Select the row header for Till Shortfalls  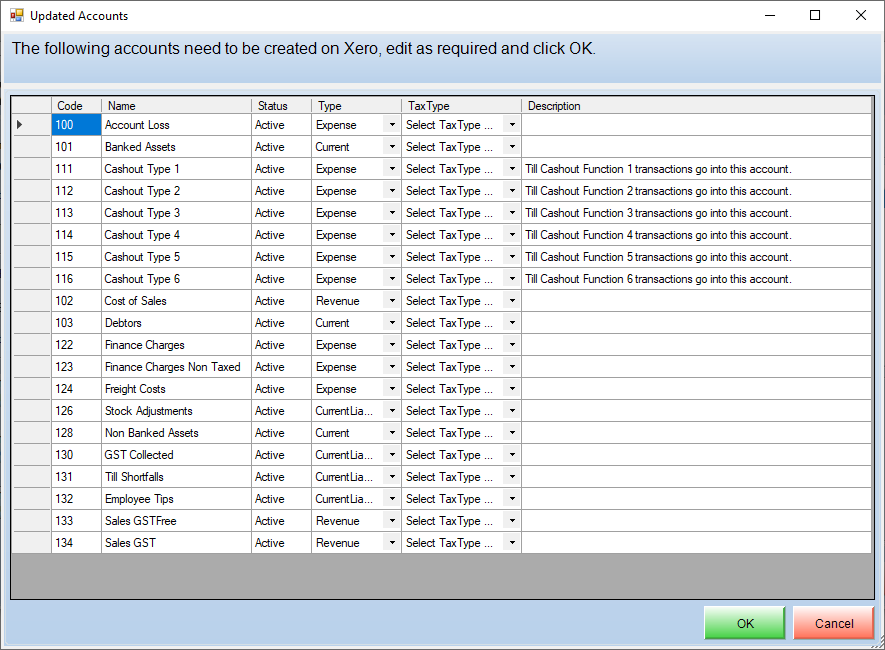[x=32, y=477]
